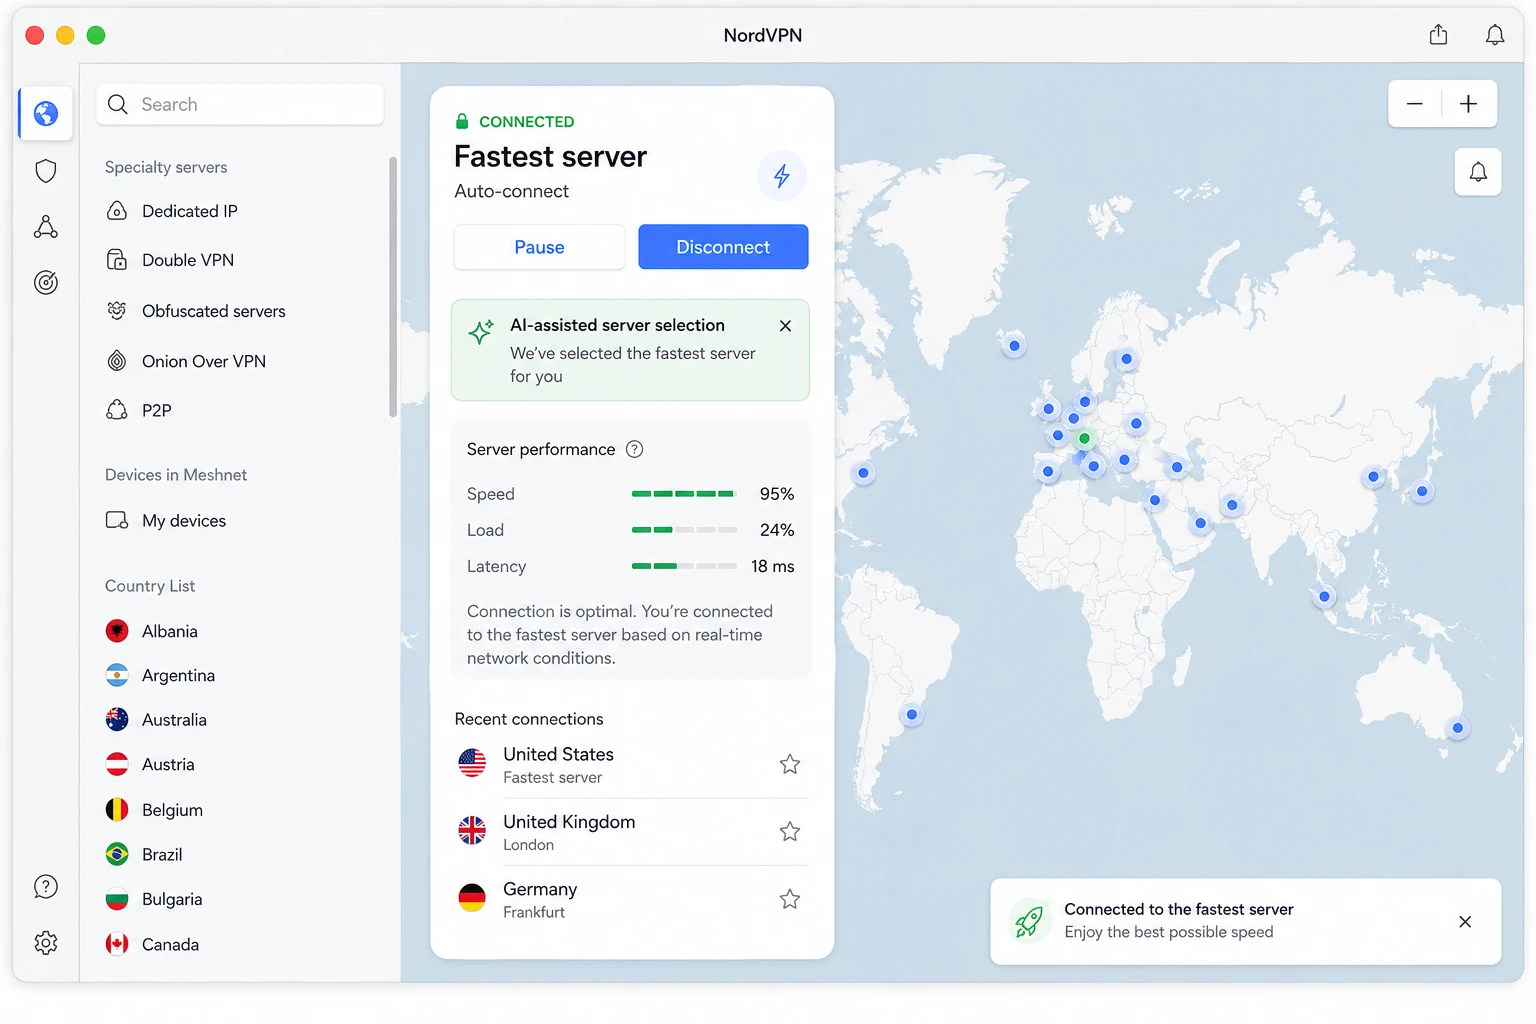Click the share icon in title bar
Viewport: 1536px width, 1024px height.
coord(1438,35)
